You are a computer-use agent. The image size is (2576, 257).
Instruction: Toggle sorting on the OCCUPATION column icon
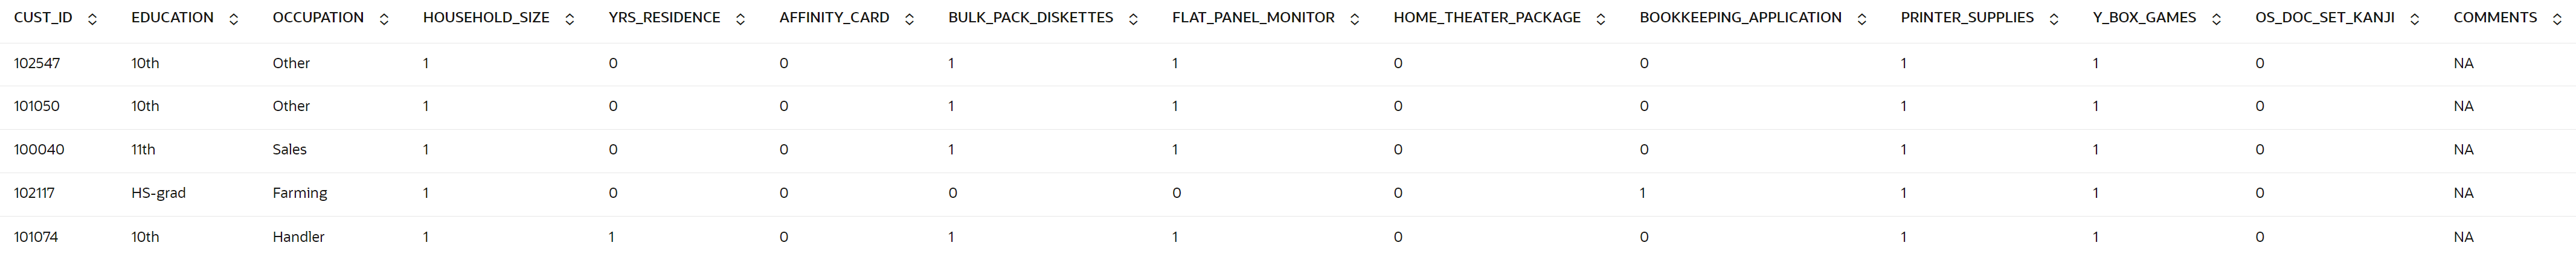(384, 19)
